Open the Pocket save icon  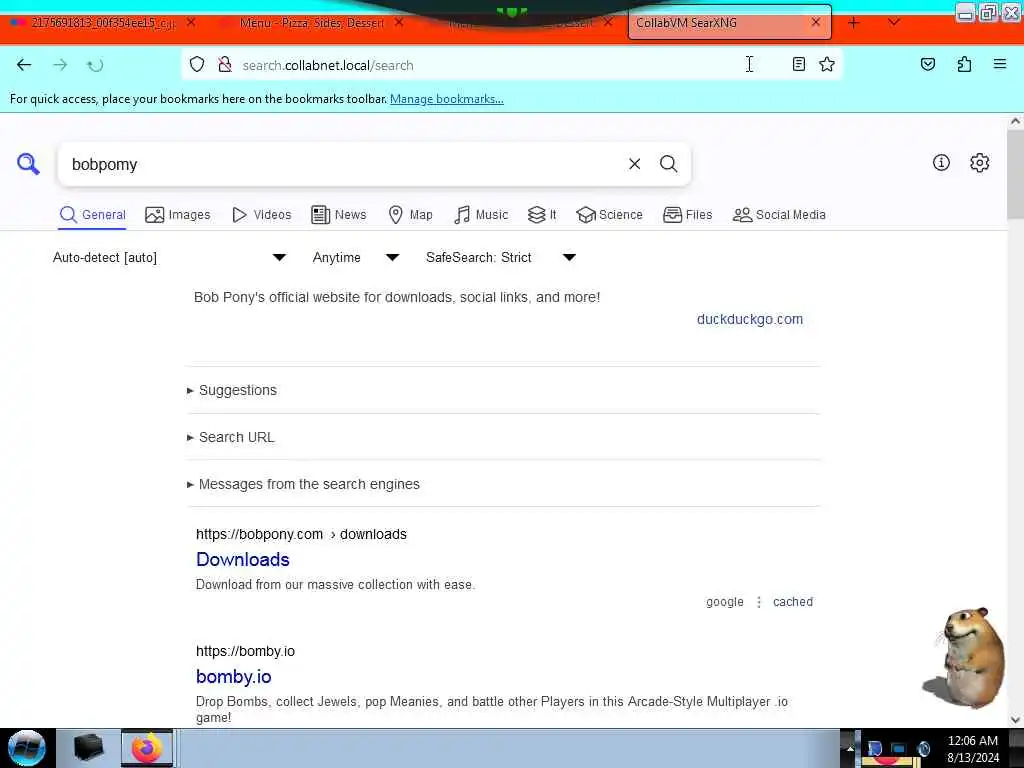(927, 64)
